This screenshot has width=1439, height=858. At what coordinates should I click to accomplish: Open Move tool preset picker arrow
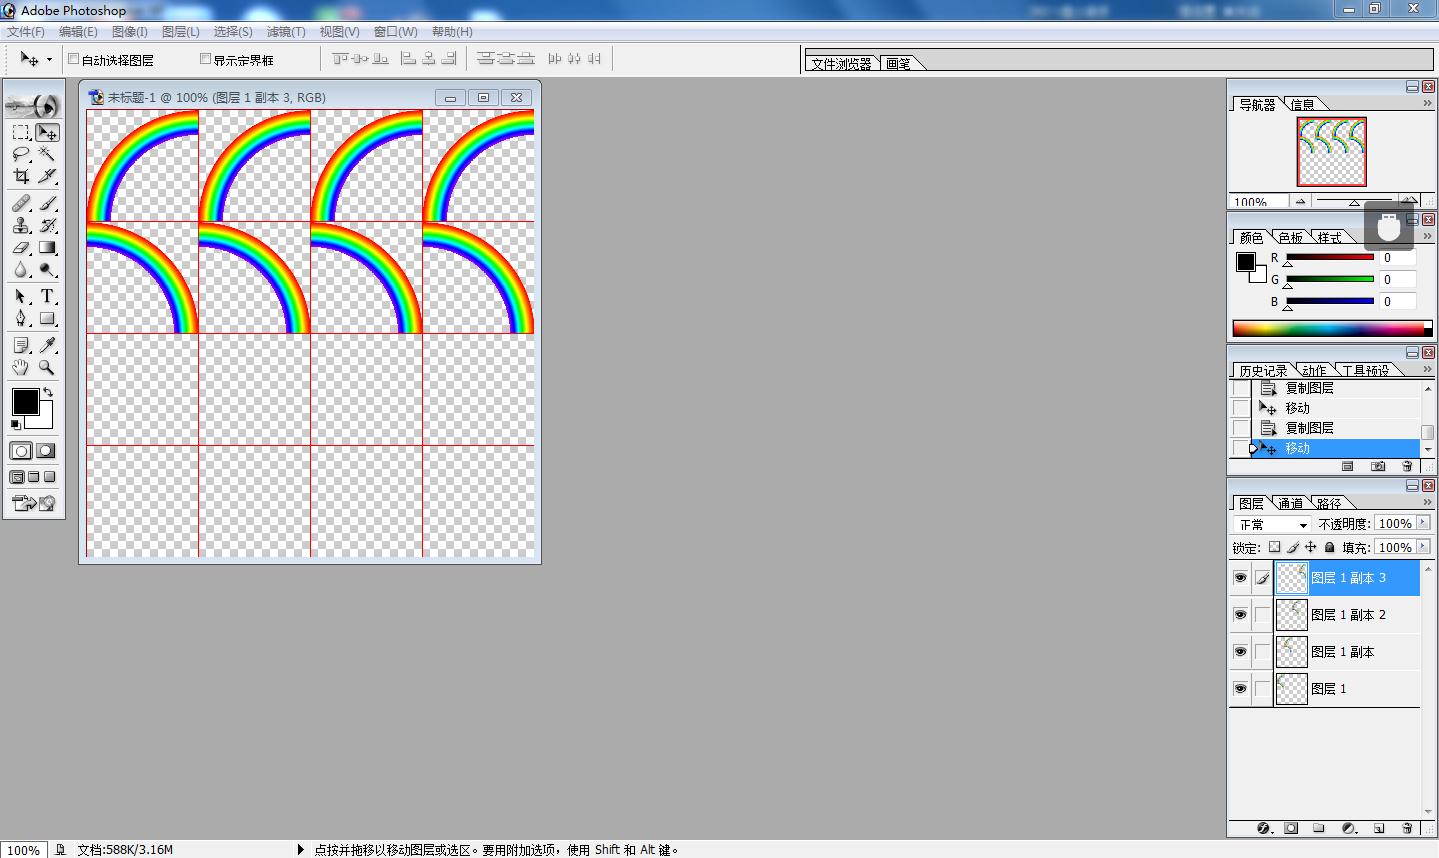(49, 60)
